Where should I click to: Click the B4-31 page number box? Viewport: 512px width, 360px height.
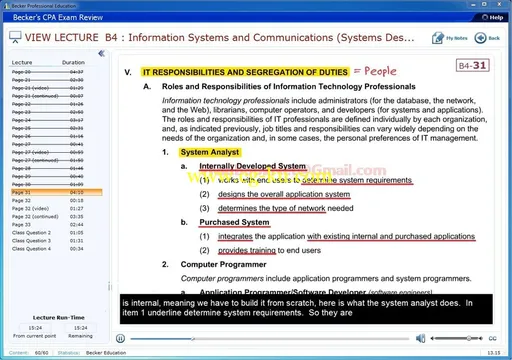click(473, 65)
